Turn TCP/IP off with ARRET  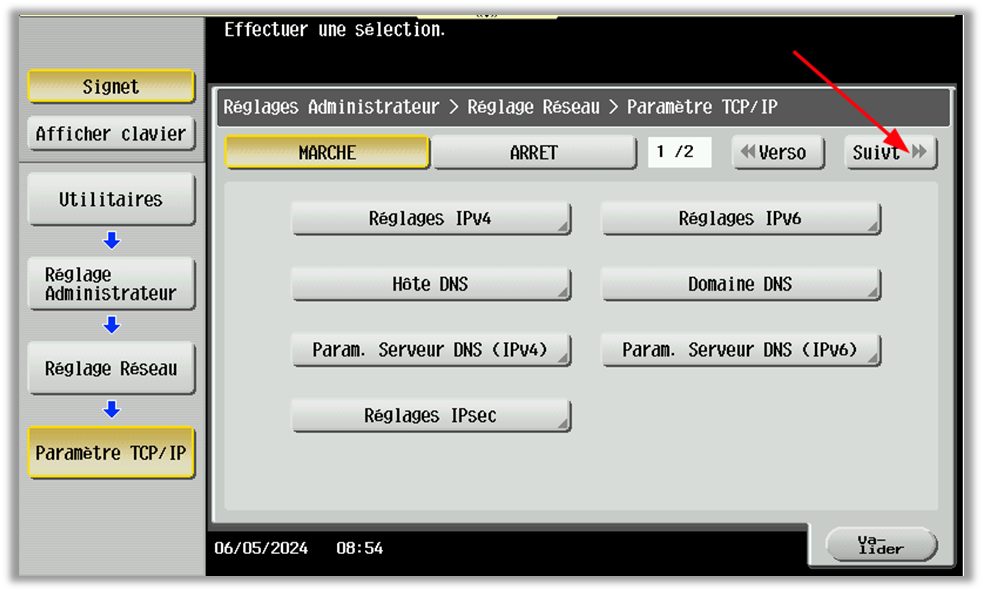point(534,152)
